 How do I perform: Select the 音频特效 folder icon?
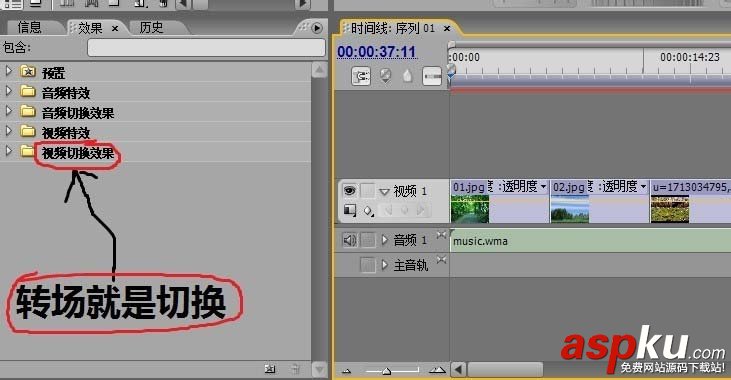(28, 91)
